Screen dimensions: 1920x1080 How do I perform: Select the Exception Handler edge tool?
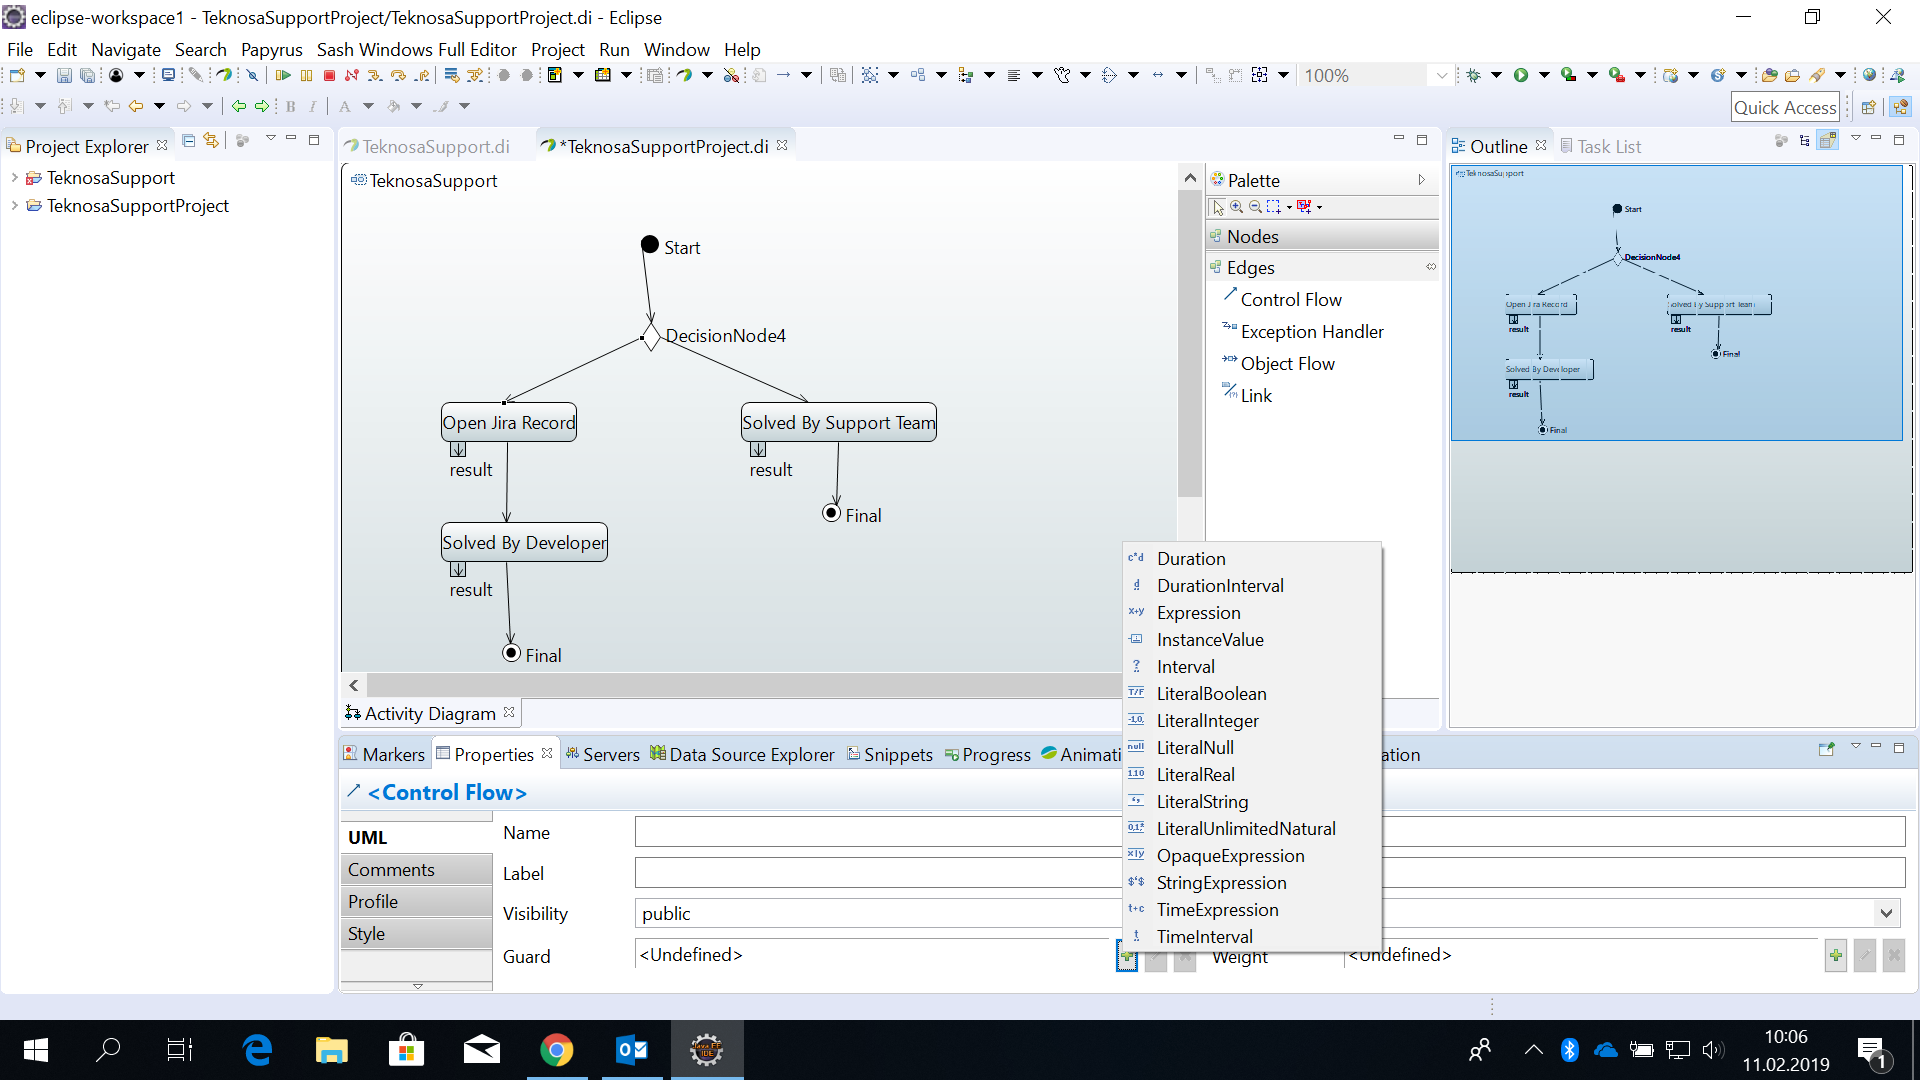pos(1303,332)
